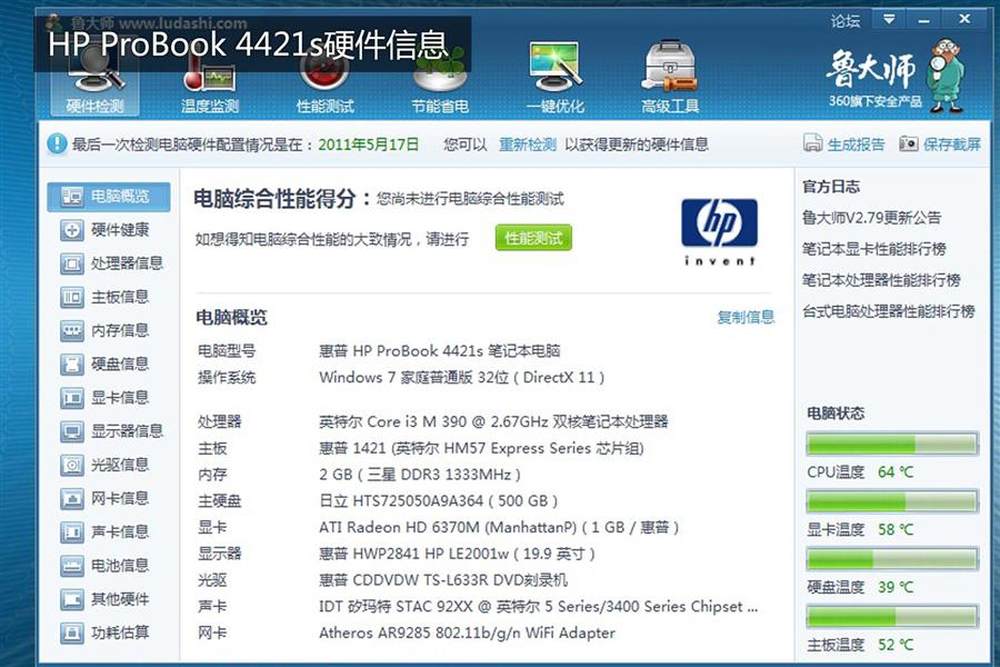Open 主板信息 in the sidebar
Viewport: 1000px width, 667px height.
pos(105,297)
